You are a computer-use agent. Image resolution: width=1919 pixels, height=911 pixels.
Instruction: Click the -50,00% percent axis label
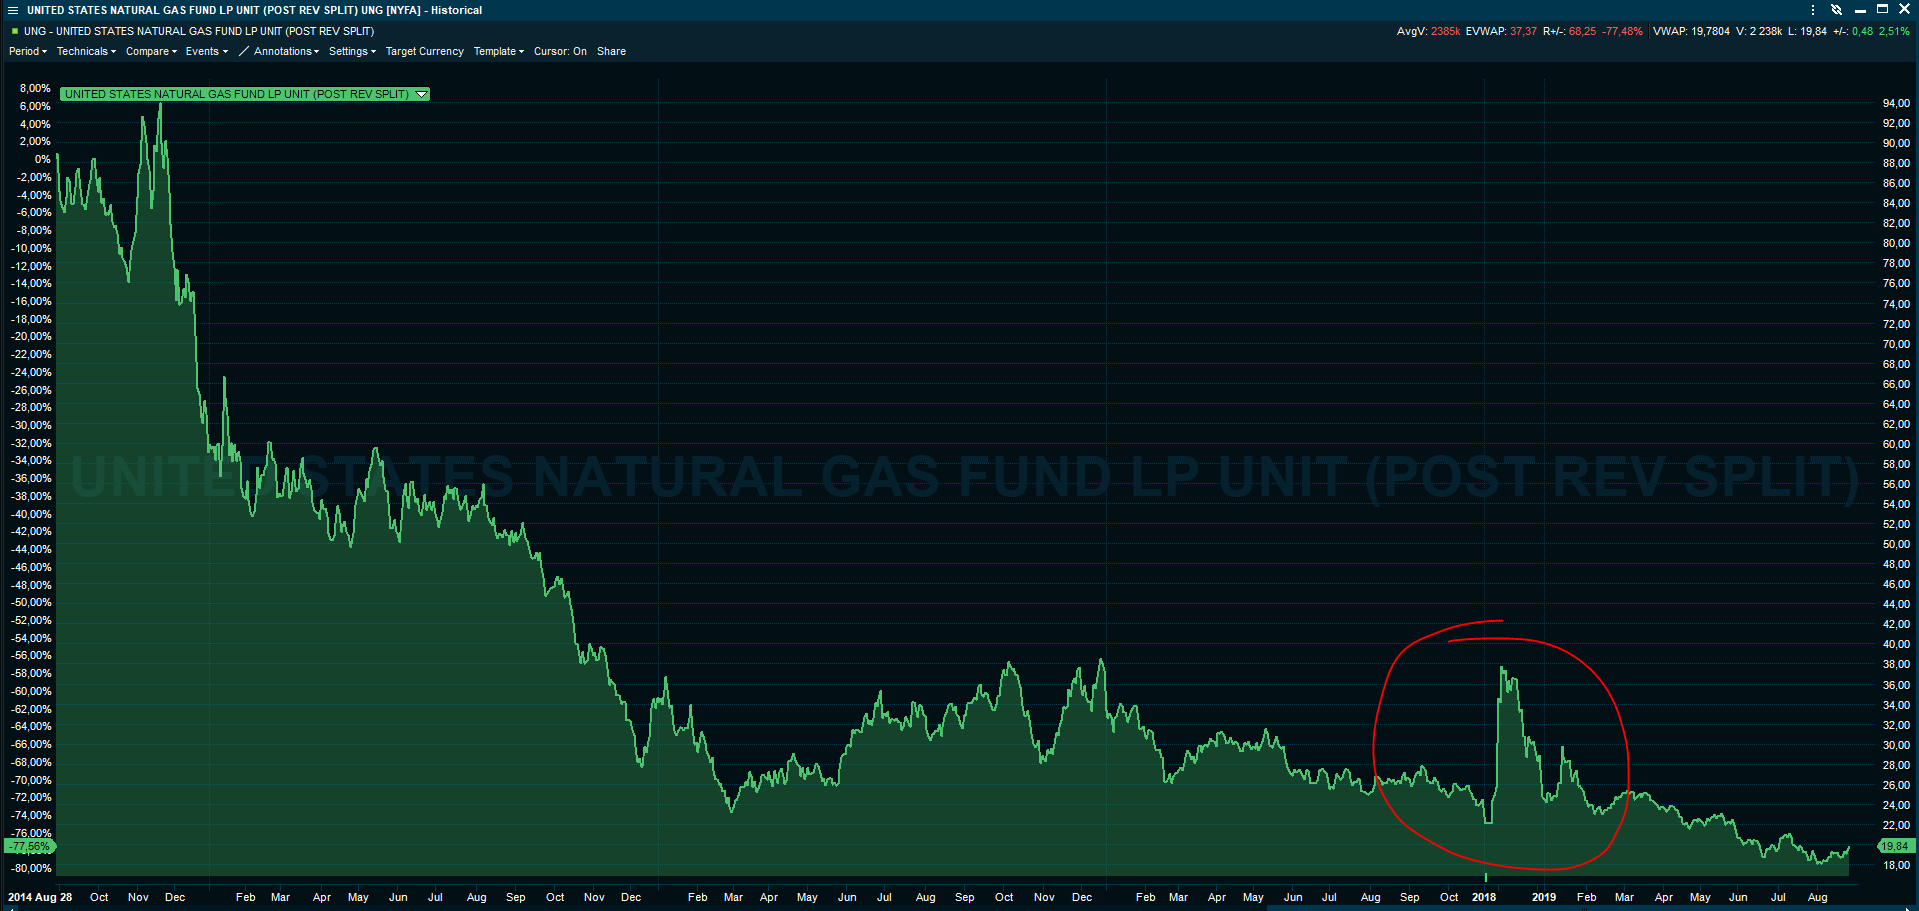(x=31, y=602)
